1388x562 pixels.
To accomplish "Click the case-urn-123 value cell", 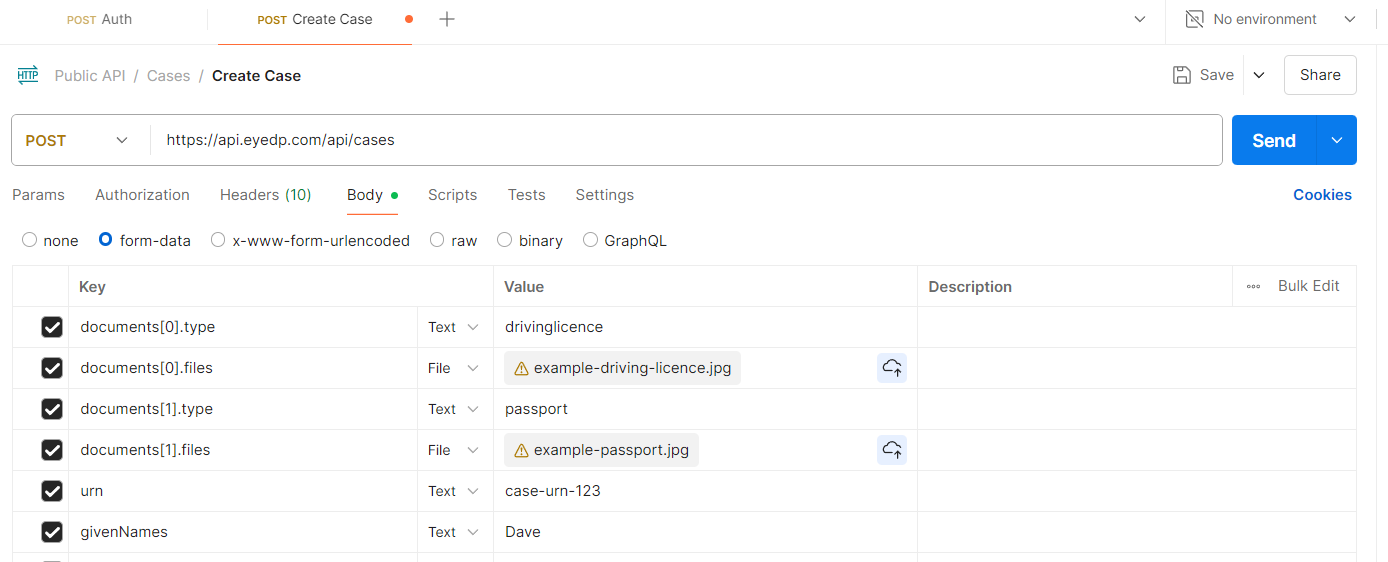I will pyautogui.click(x=705, y=491).
